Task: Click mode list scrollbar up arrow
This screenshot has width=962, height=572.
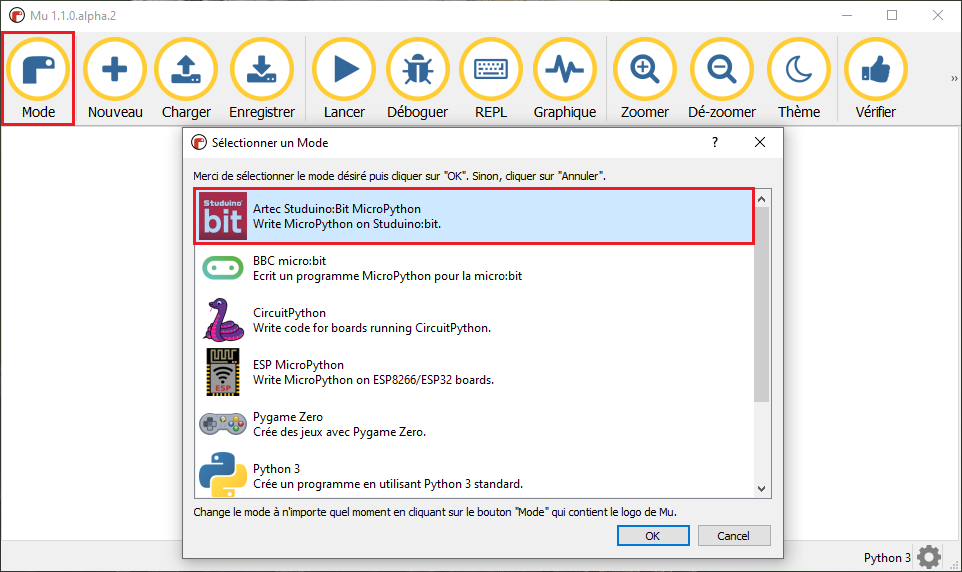Action: 761,199
